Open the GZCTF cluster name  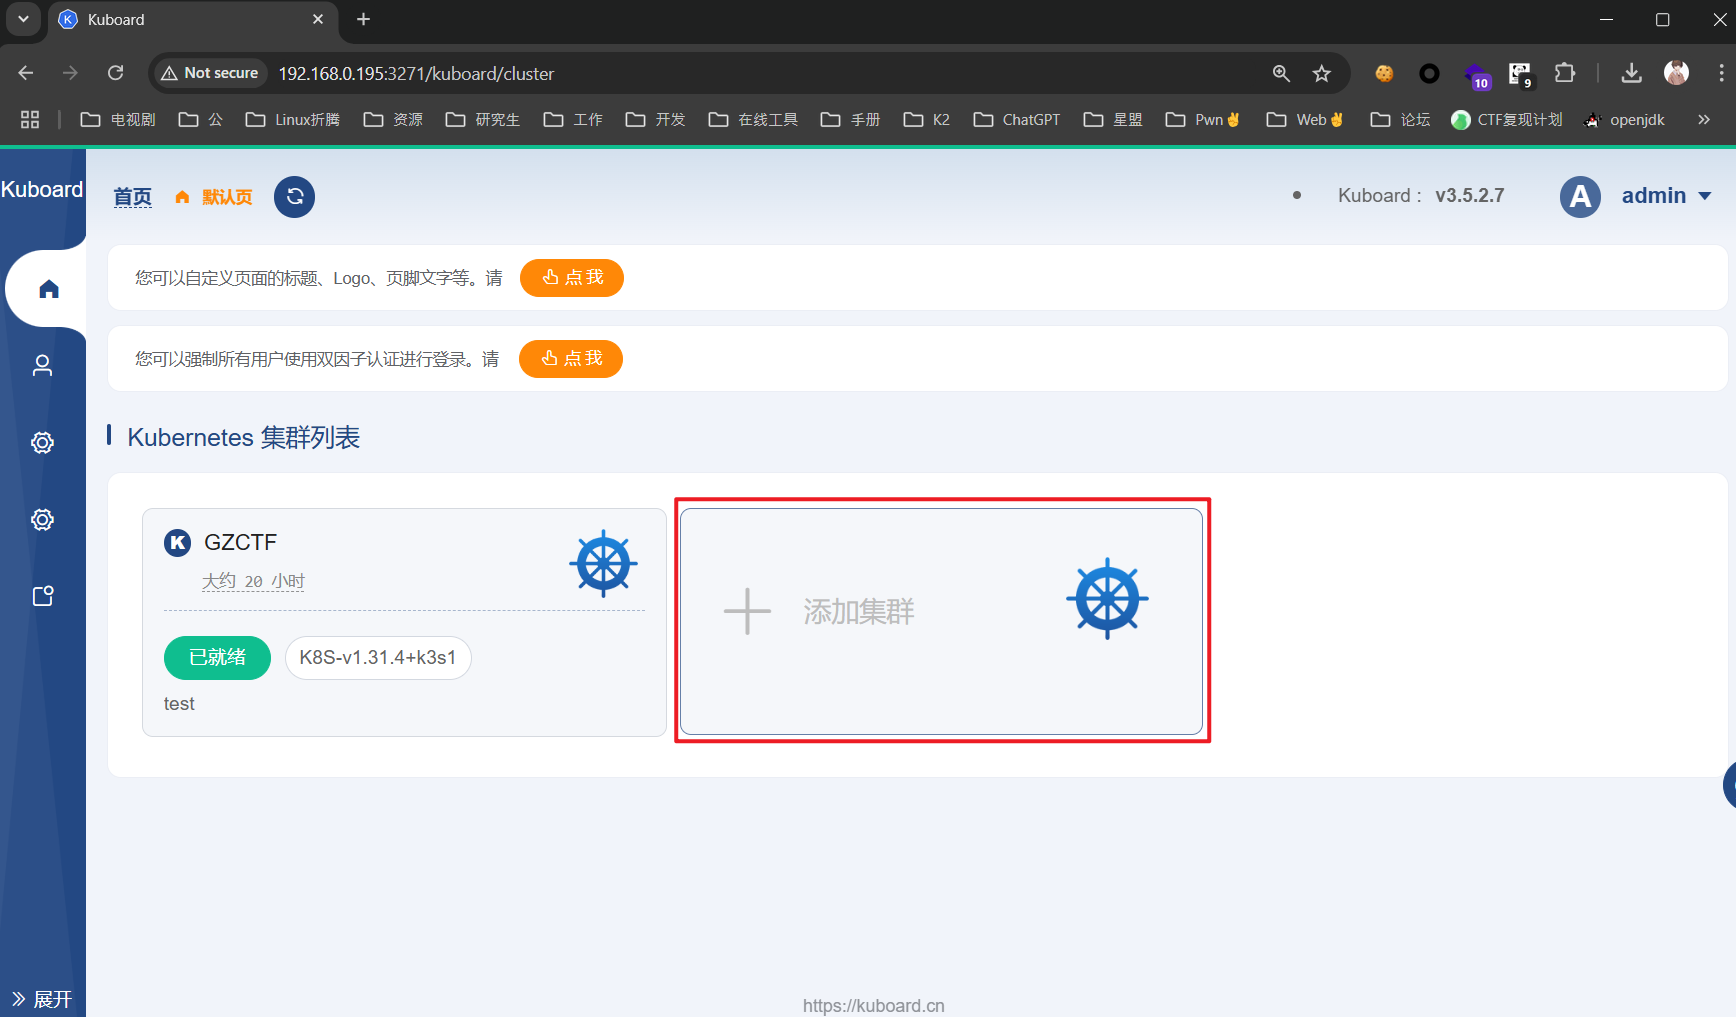240,542
